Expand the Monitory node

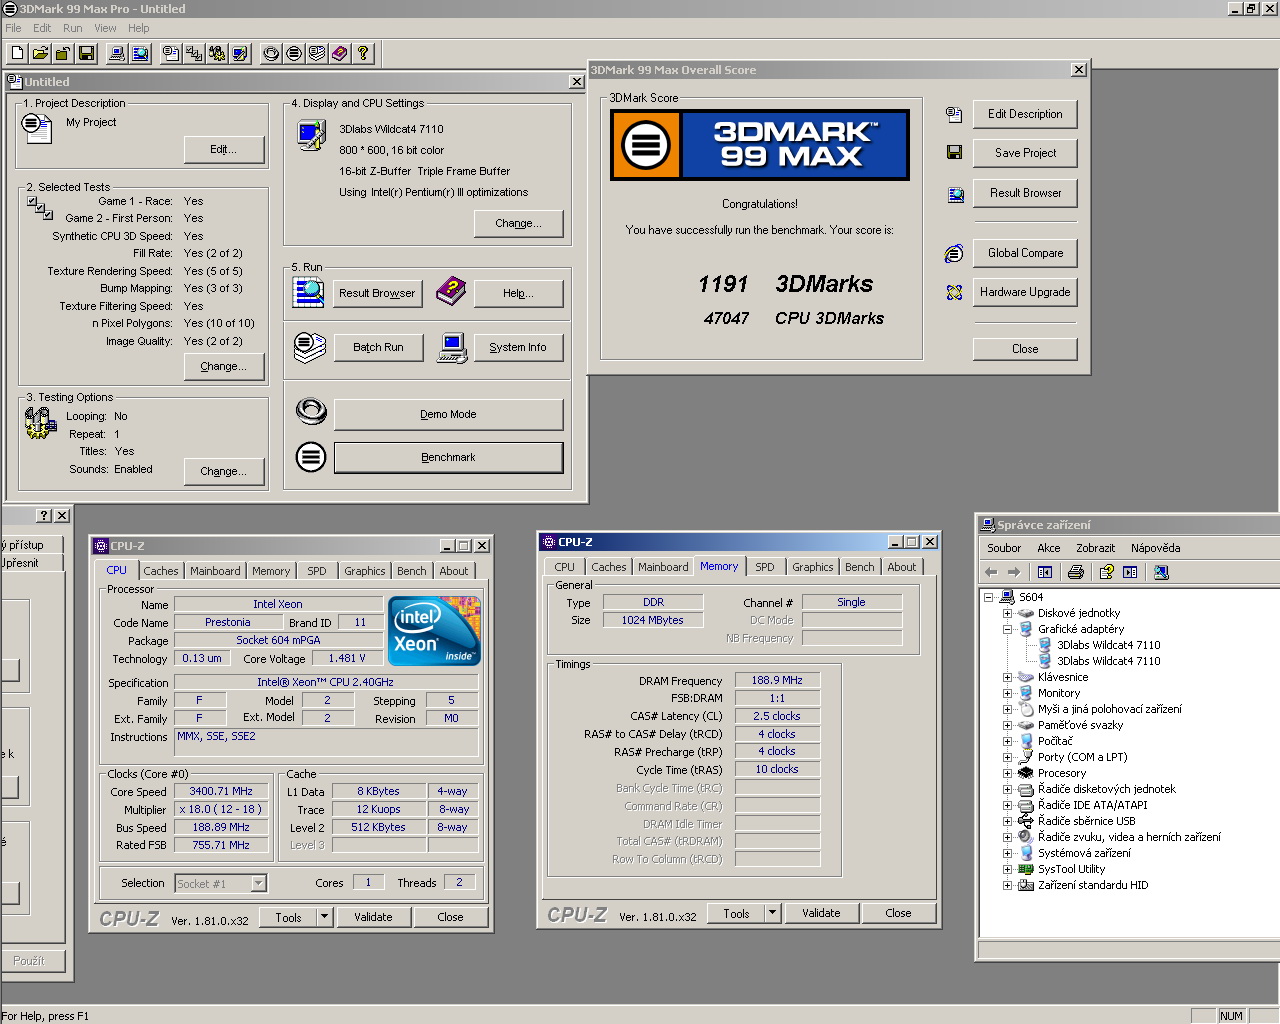[1007, 693]
